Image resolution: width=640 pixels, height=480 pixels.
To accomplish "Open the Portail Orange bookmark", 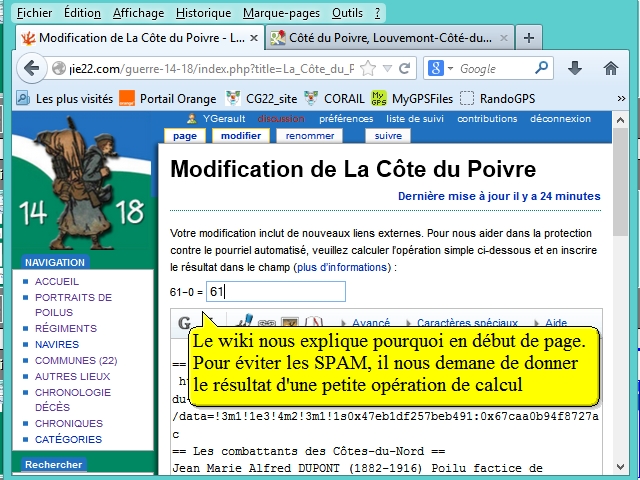I will click(168, 98).
